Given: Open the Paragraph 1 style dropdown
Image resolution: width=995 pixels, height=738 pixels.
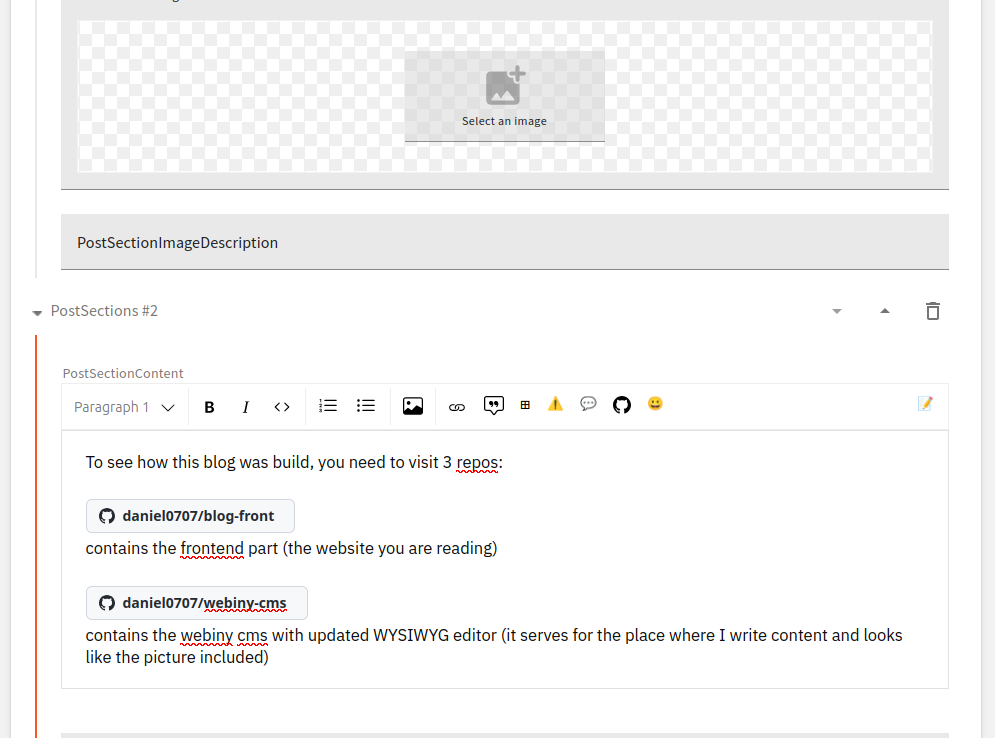Looking at the screenshot, I should (x=122, y=406).
